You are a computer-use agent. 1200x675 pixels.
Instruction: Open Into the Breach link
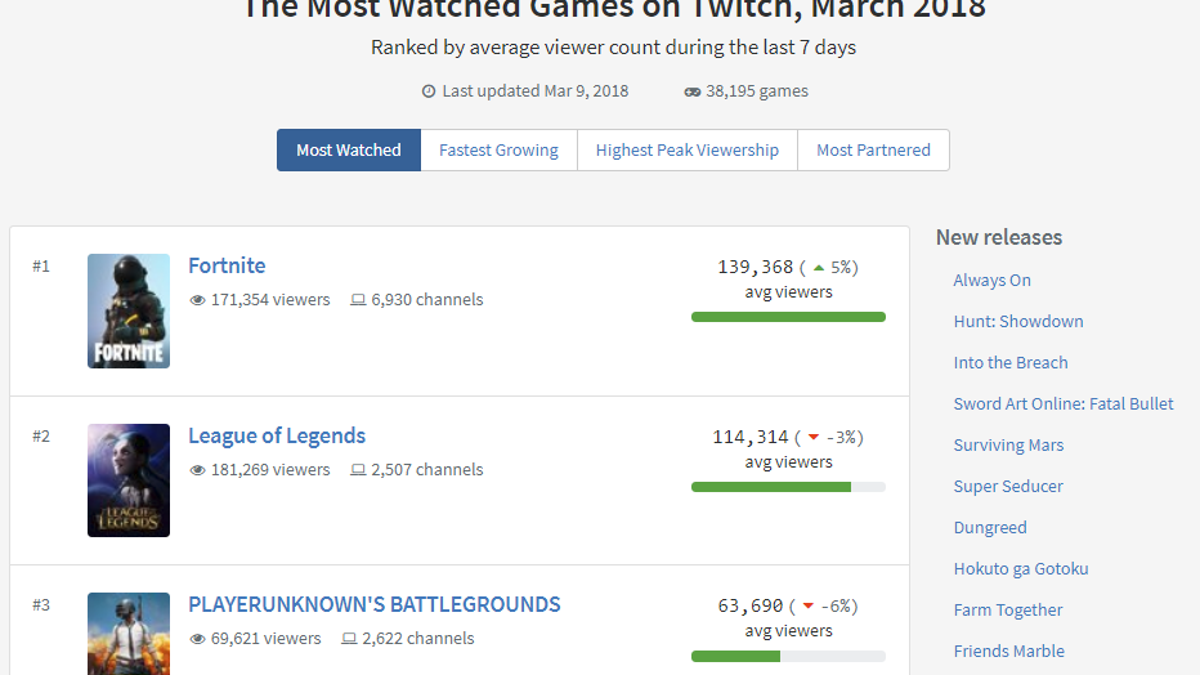(1010, 362)
